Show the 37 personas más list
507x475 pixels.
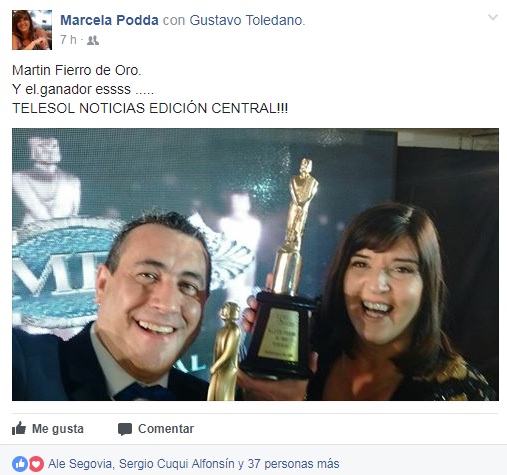[x=293, y=464]
